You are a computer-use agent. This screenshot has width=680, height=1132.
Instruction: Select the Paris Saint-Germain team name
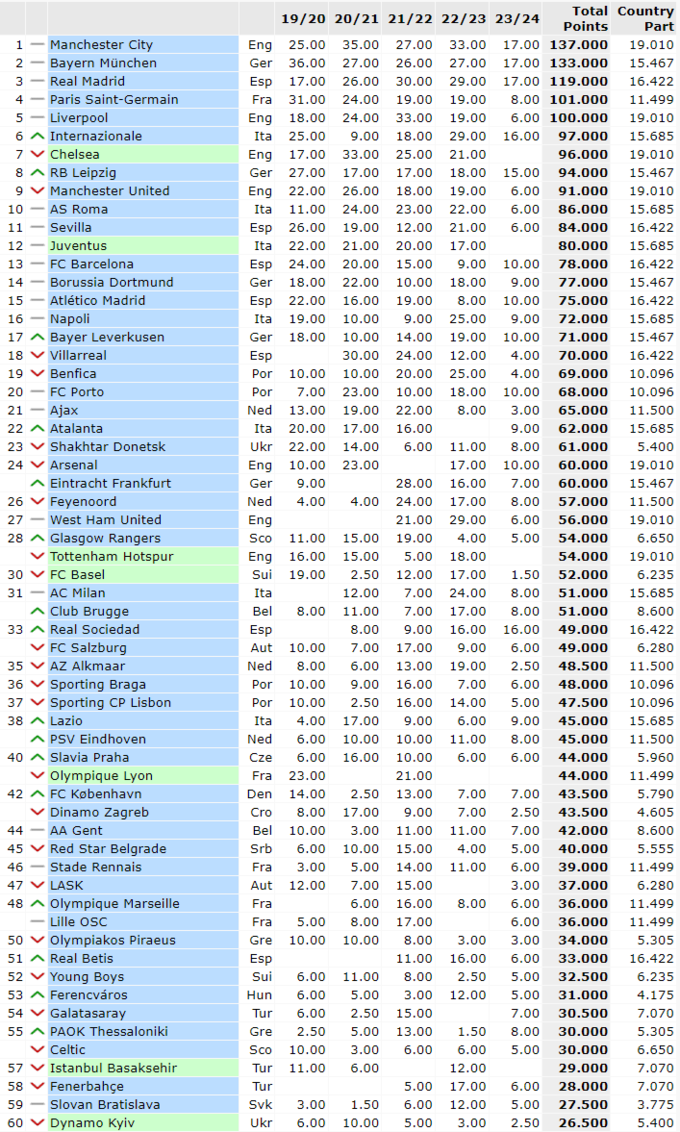(x=114, y=99)
